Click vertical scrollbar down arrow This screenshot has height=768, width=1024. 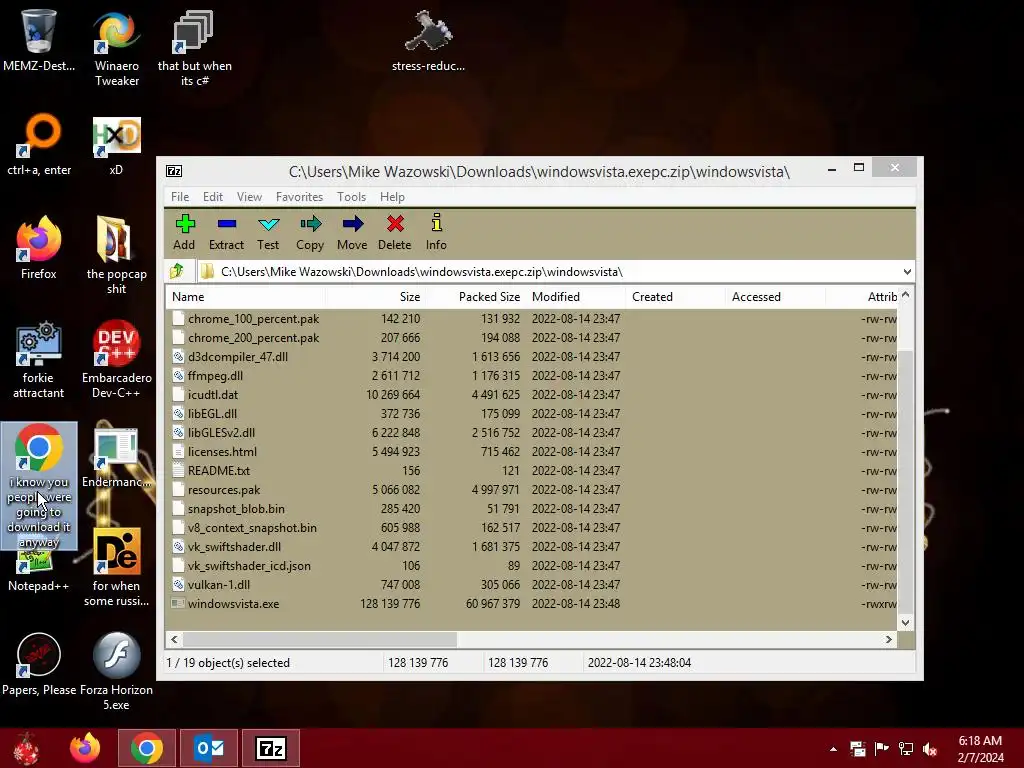click(905, 622)
